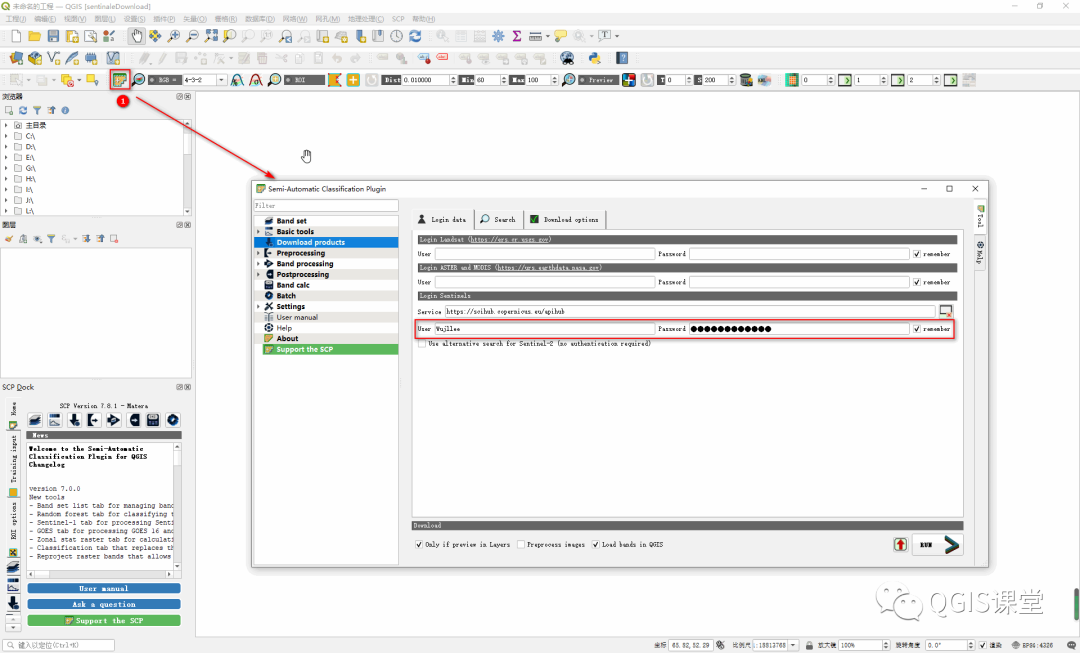This screenshot has height=653, width=1080.
Task: Click the Refresh map canvas icon
Action: [415, 36]
